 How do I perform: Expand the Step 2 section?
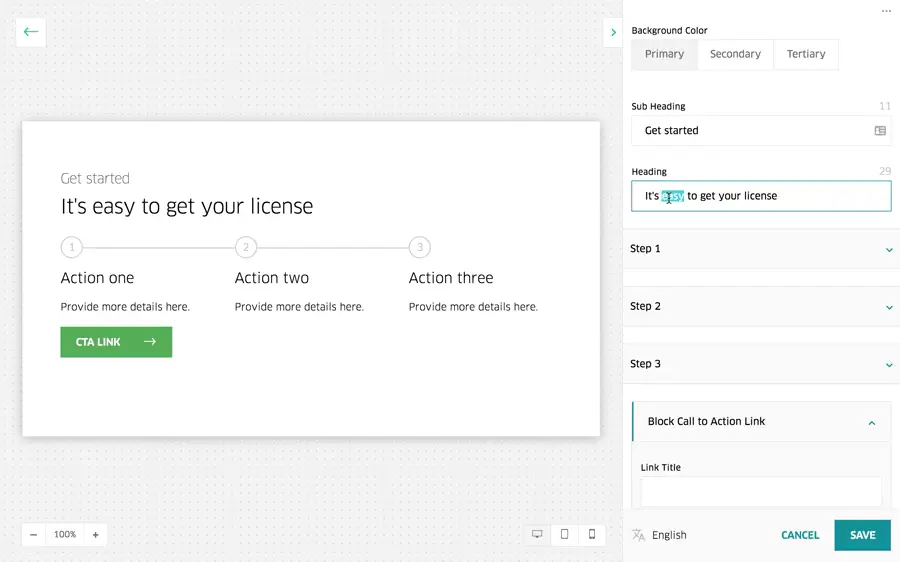pyautogui.click(x=761, y=306)
